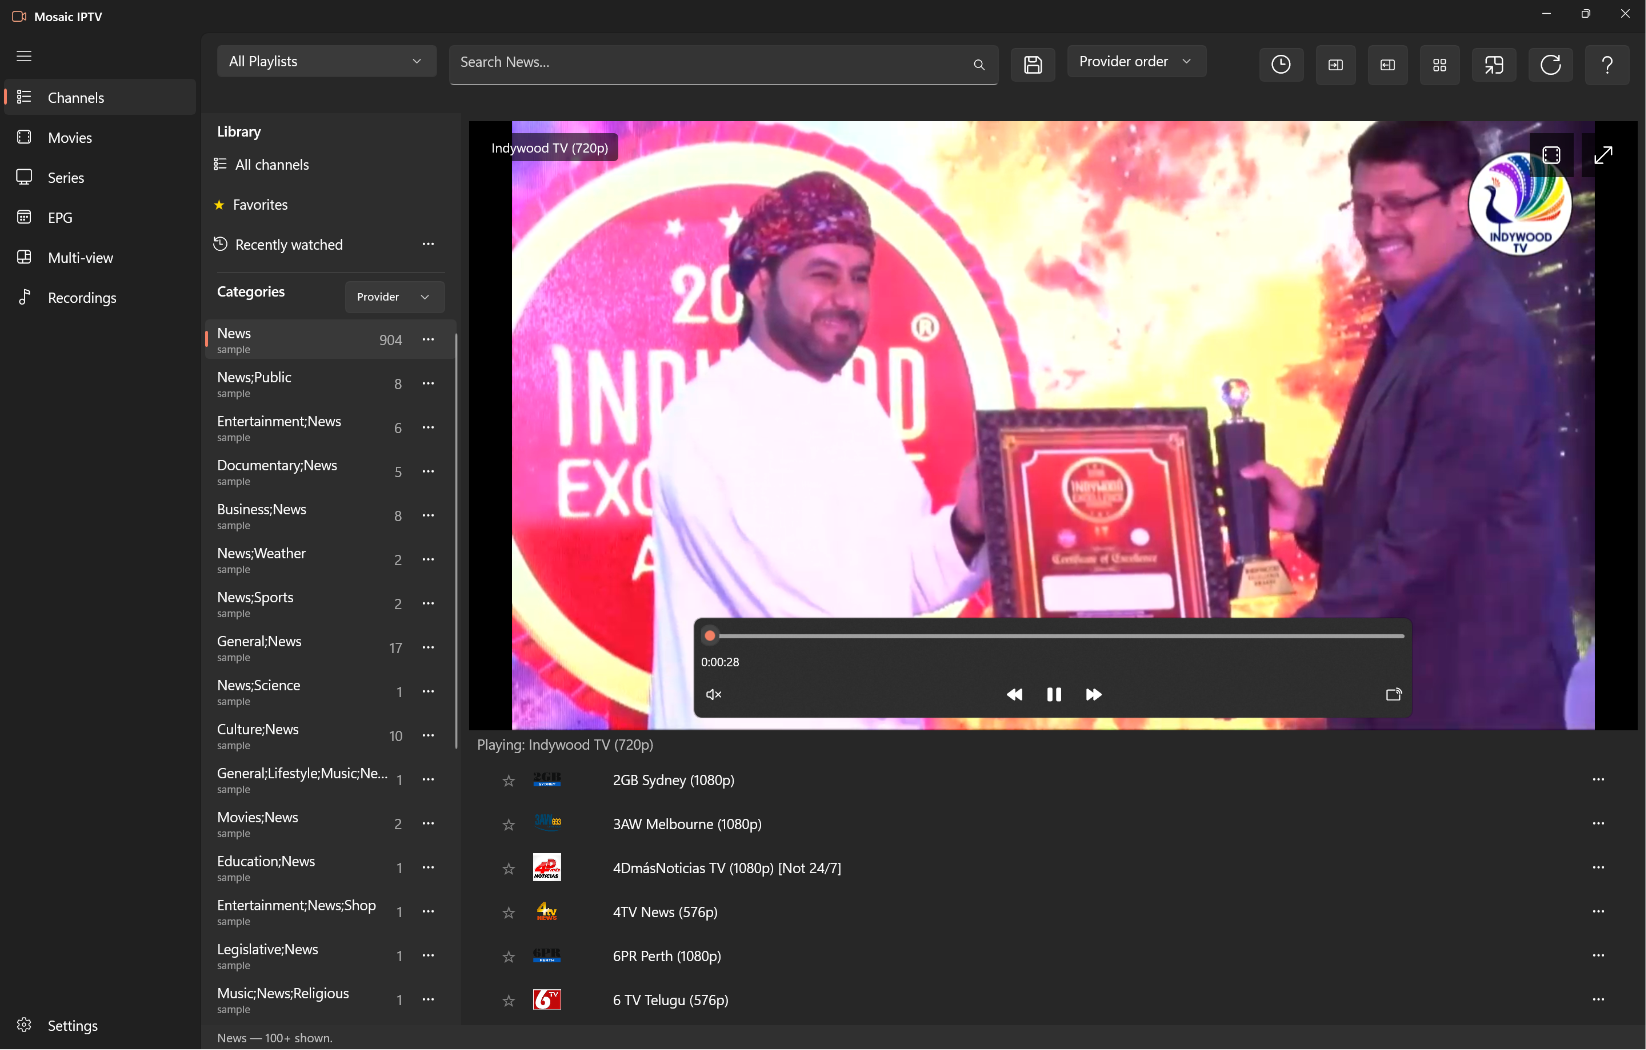
Task: Click the save search icon button
Action: (x=1033, y=65)
